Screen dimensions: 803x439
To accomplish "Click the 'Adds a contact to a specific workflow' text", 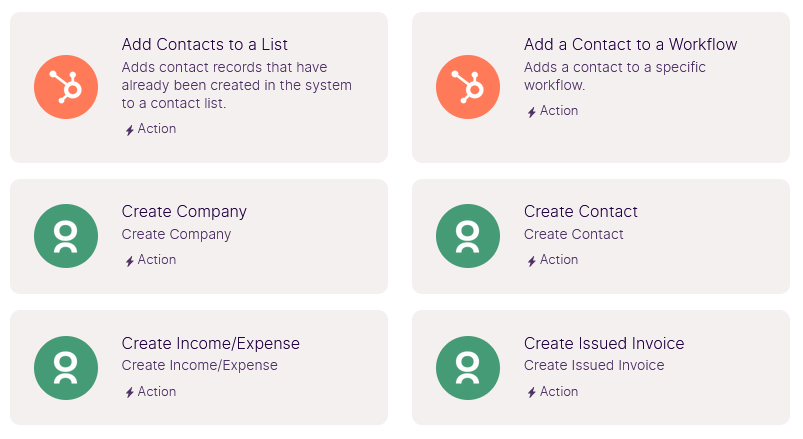I will coord(615,76).
